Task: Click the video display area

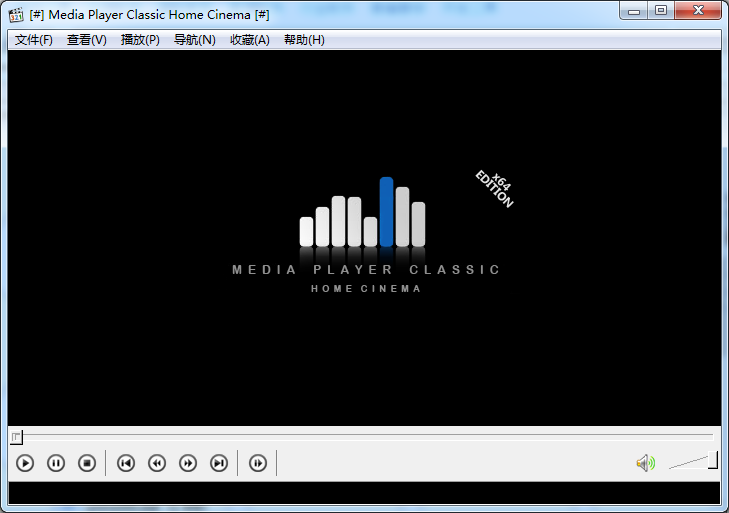Action: (x=364, y=238)
